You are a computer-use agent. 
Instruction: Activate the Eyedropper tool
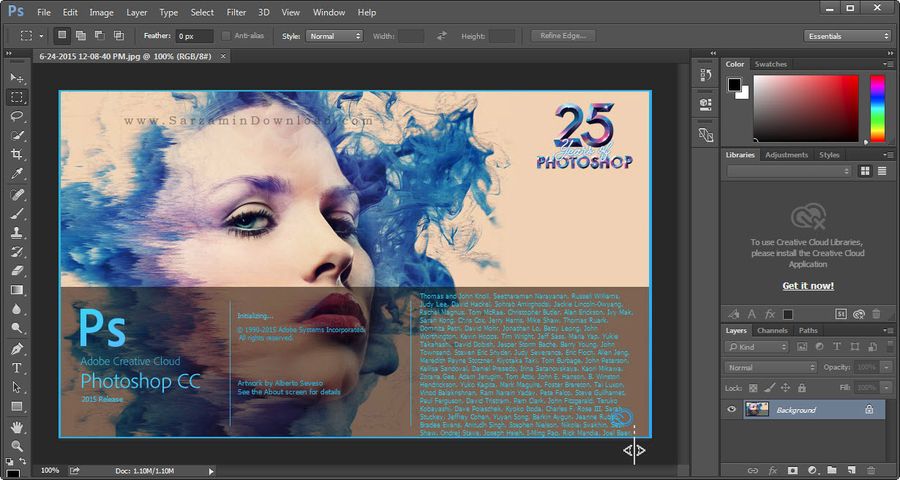tap(17, 173)
